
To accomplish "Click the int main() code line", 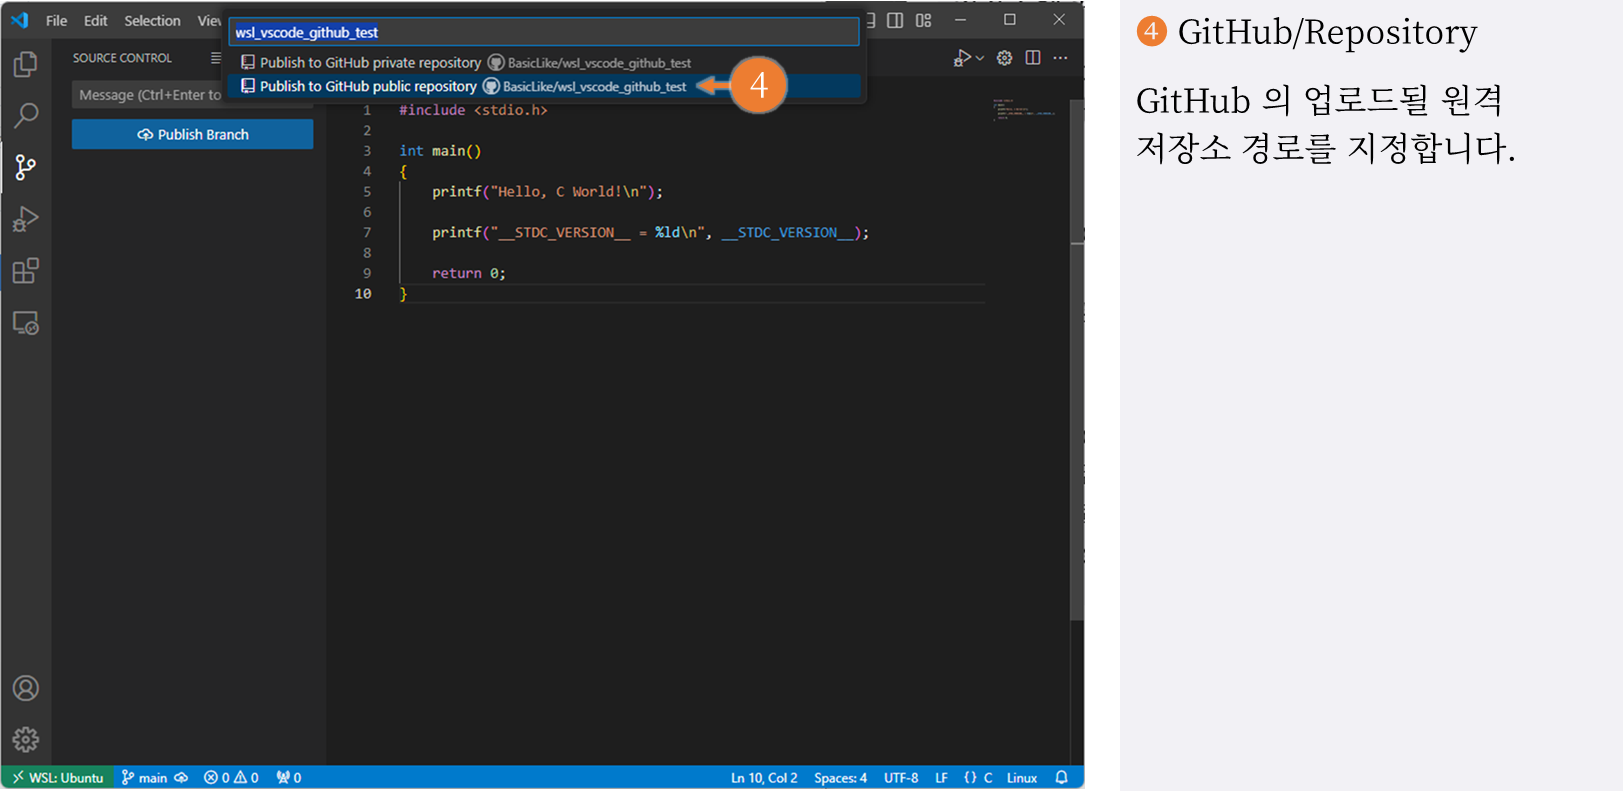I will tap(440, 151).
